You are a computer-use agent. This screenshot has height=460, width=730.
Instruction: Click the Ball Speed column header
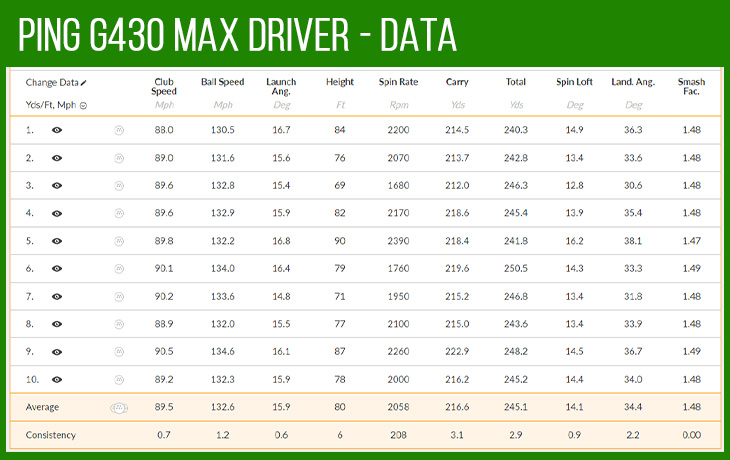pyautogui.click(x=223, y=82)
